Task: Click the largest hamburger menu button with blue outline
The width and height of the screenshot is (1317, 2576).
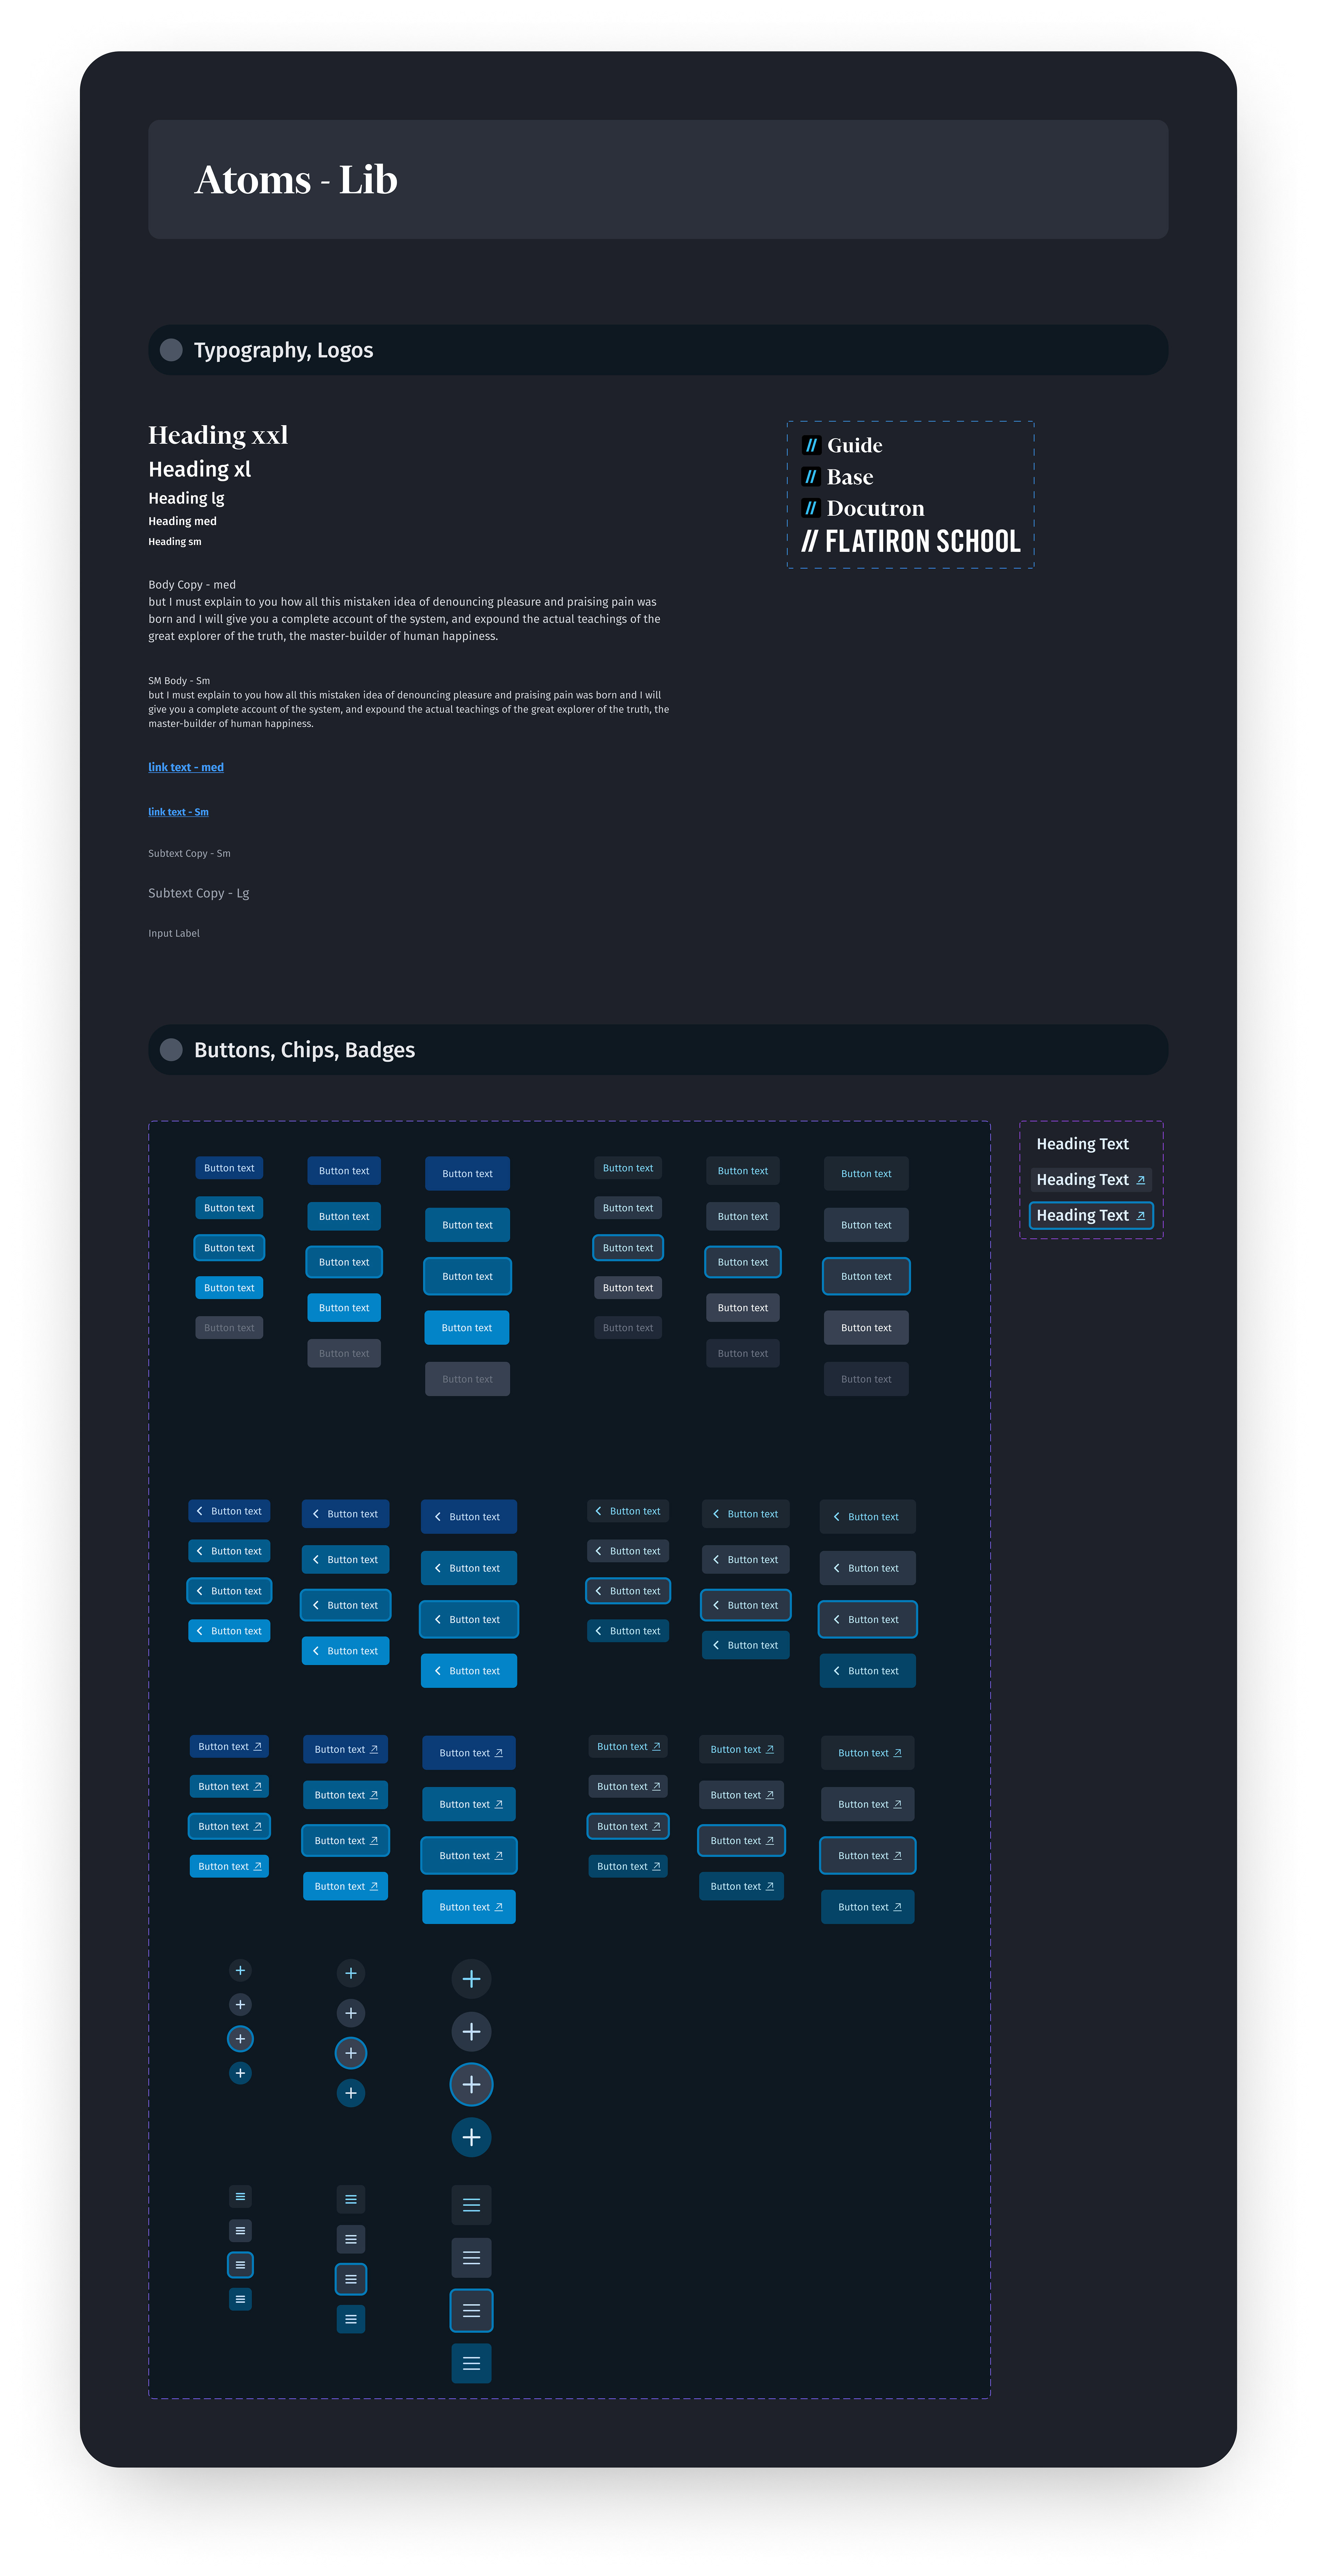Action: (x=471, y=2310)
